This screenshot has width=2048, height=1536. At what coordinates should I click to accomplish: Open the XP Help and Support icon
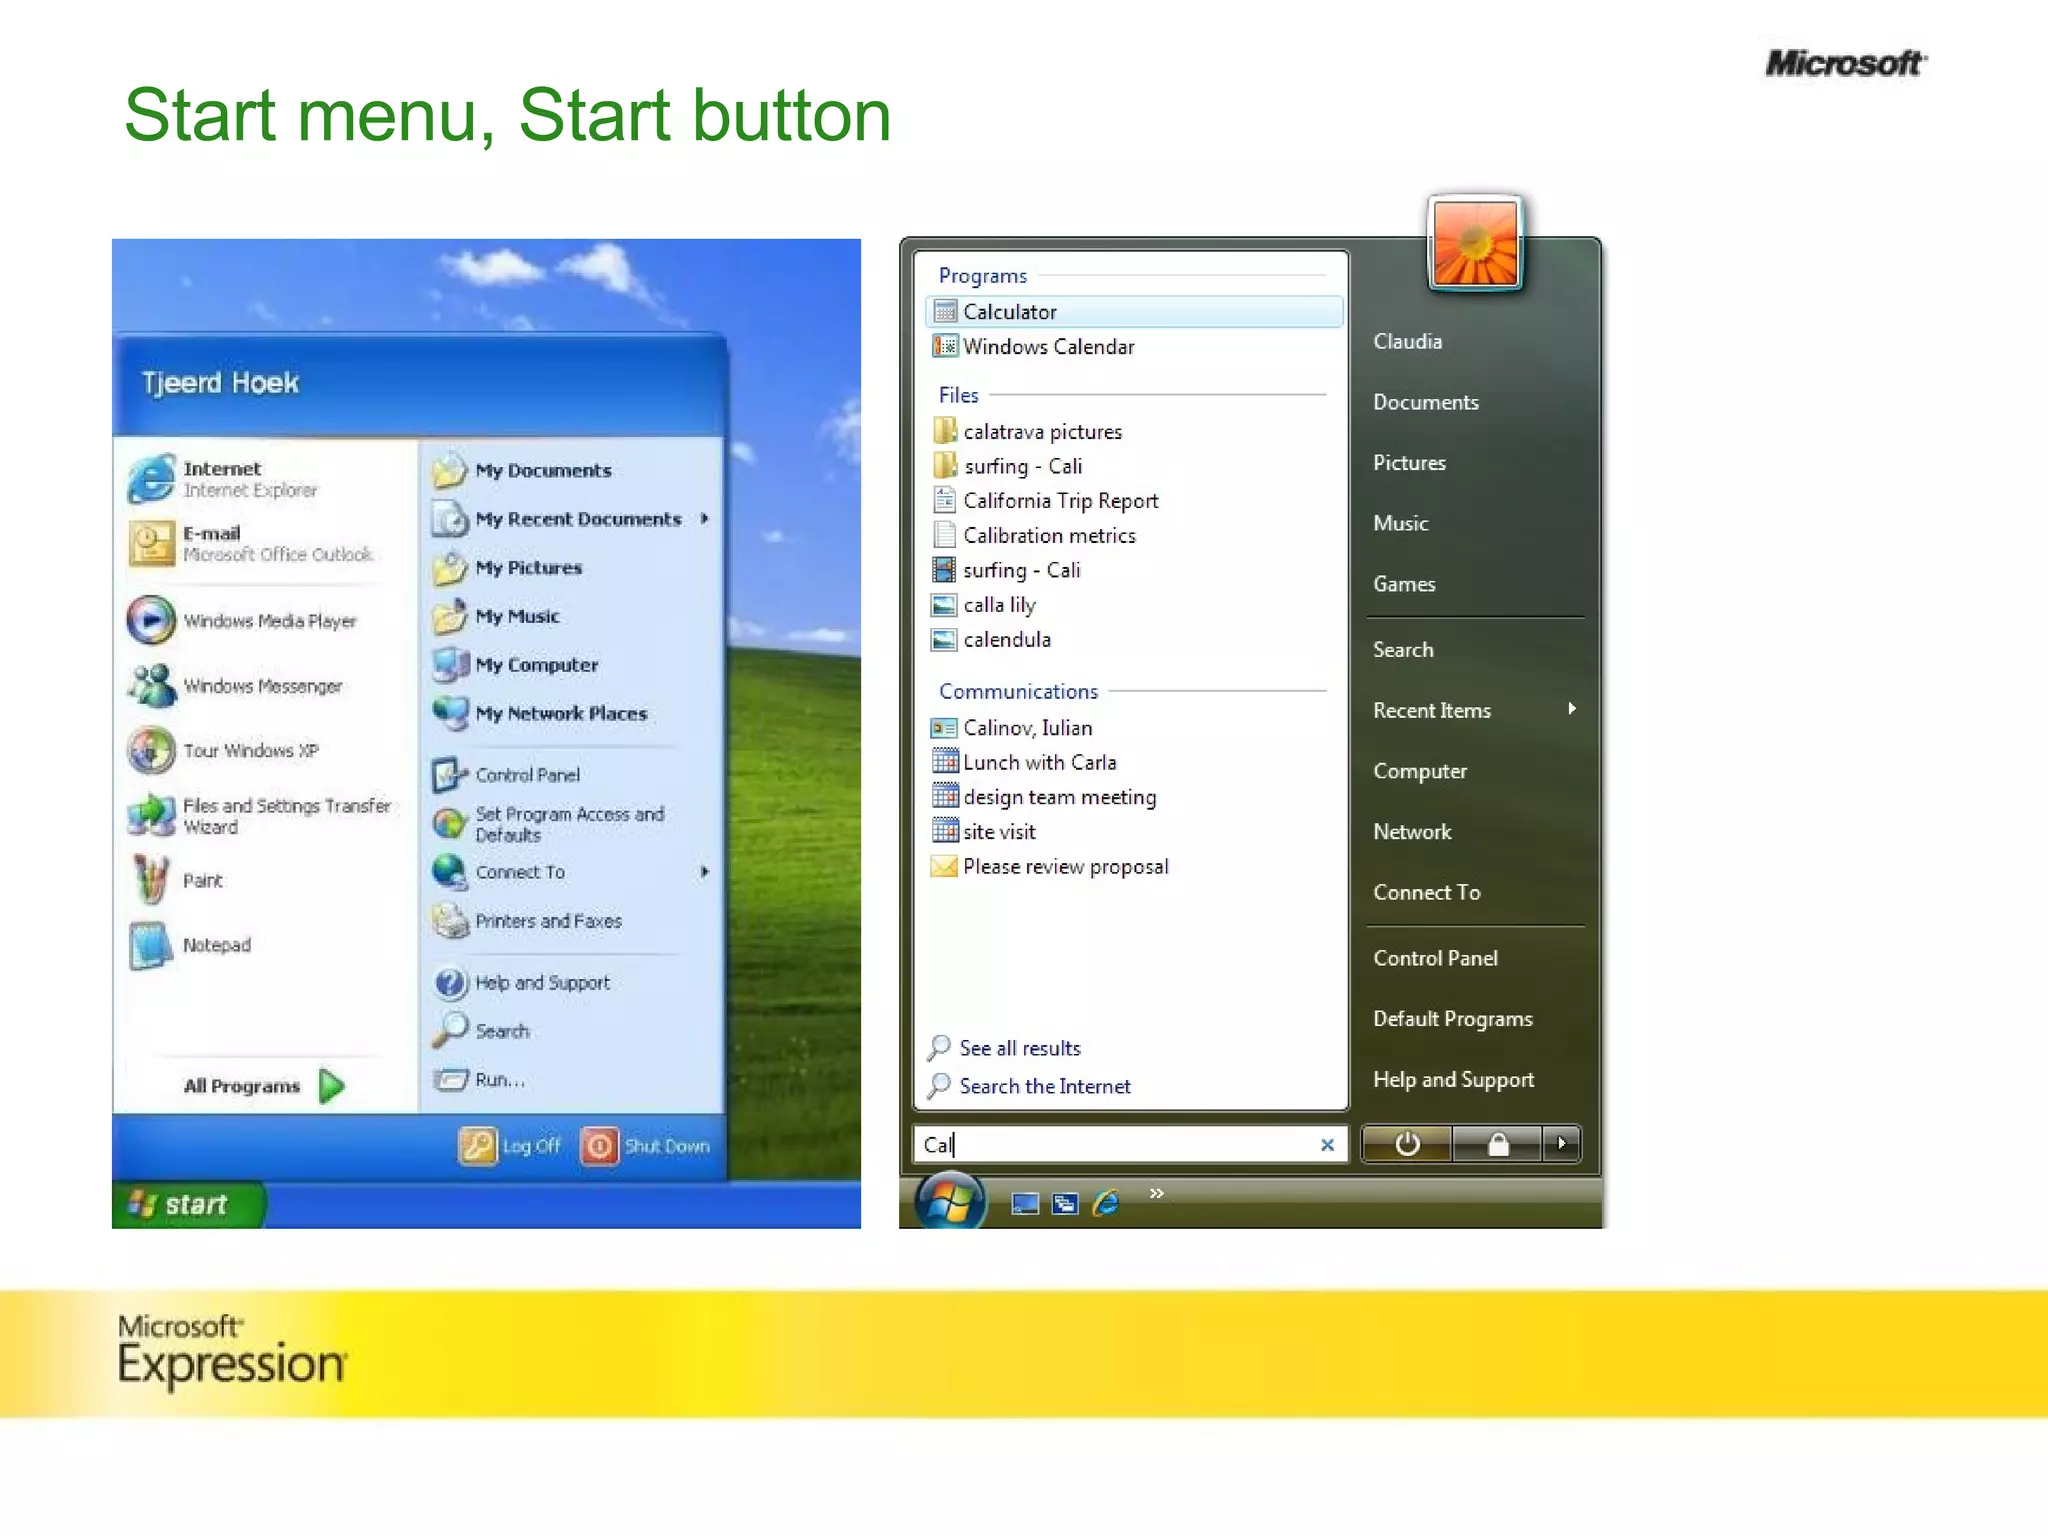[450, 982]
